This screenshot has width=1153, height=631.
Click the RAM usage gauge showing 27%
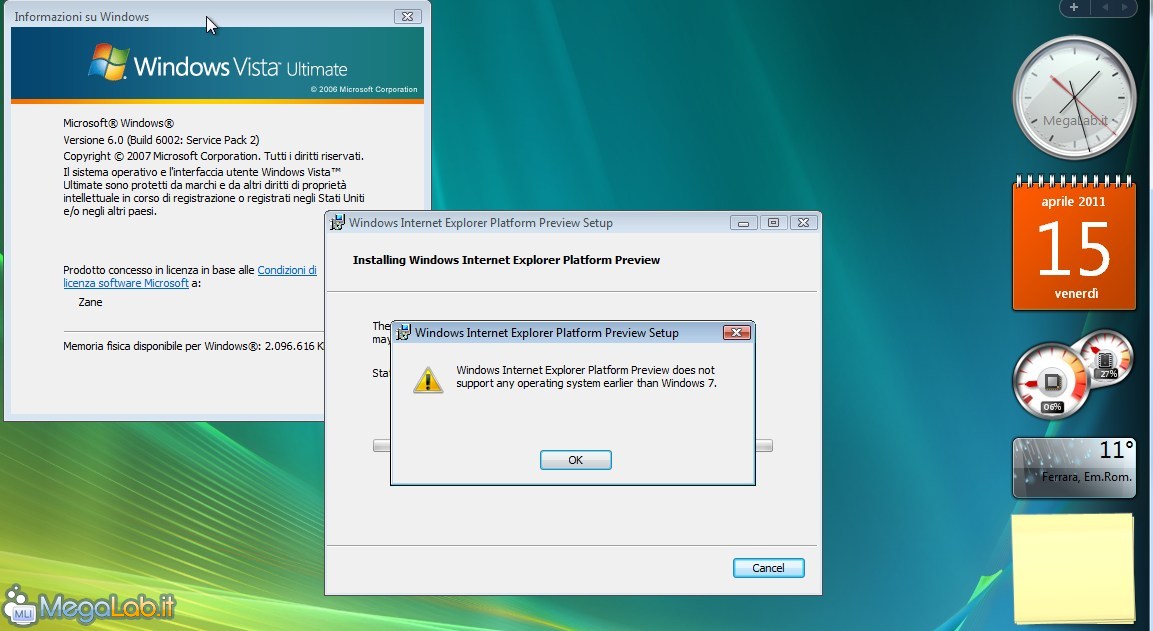[1104, 358]
